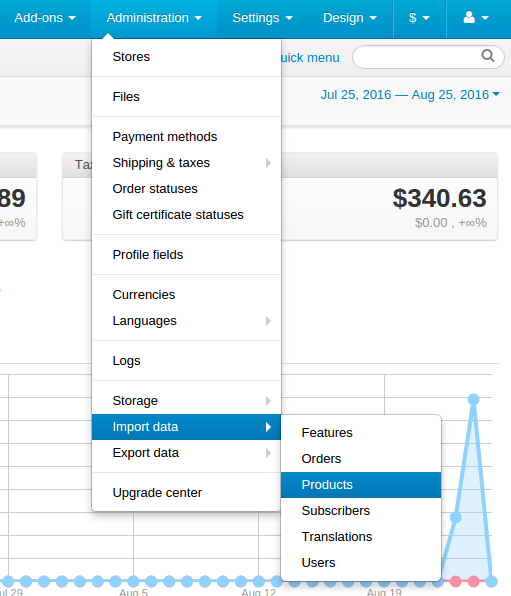Focus the top search input field

(428, 57)
